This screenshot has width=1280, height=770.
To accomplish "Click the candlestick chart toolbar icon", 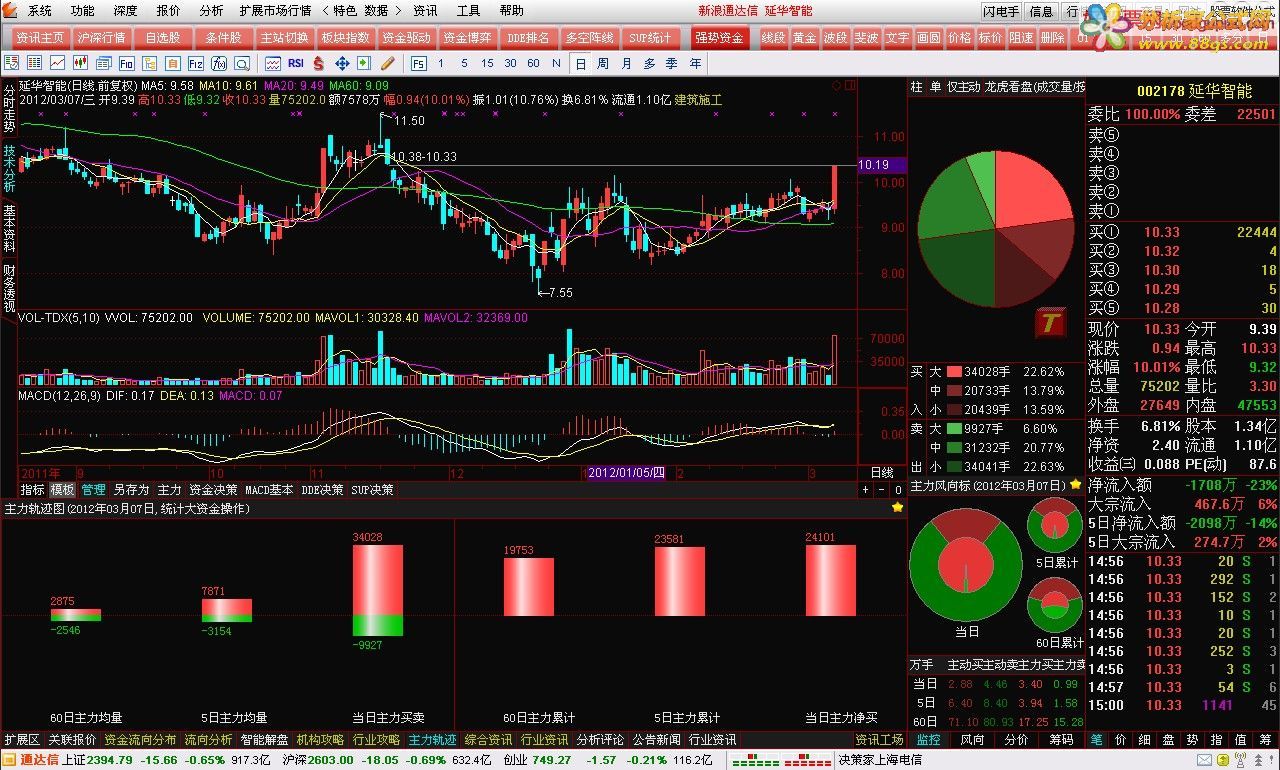I will click(x=80, y=63).
